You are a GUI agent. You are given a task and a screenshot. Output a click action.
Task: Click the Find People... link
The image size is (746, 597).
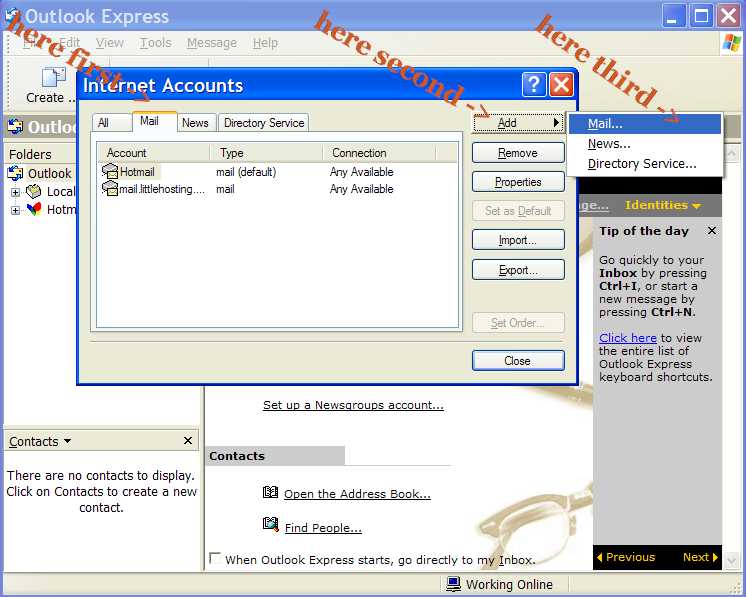click(x=323, y=528)
